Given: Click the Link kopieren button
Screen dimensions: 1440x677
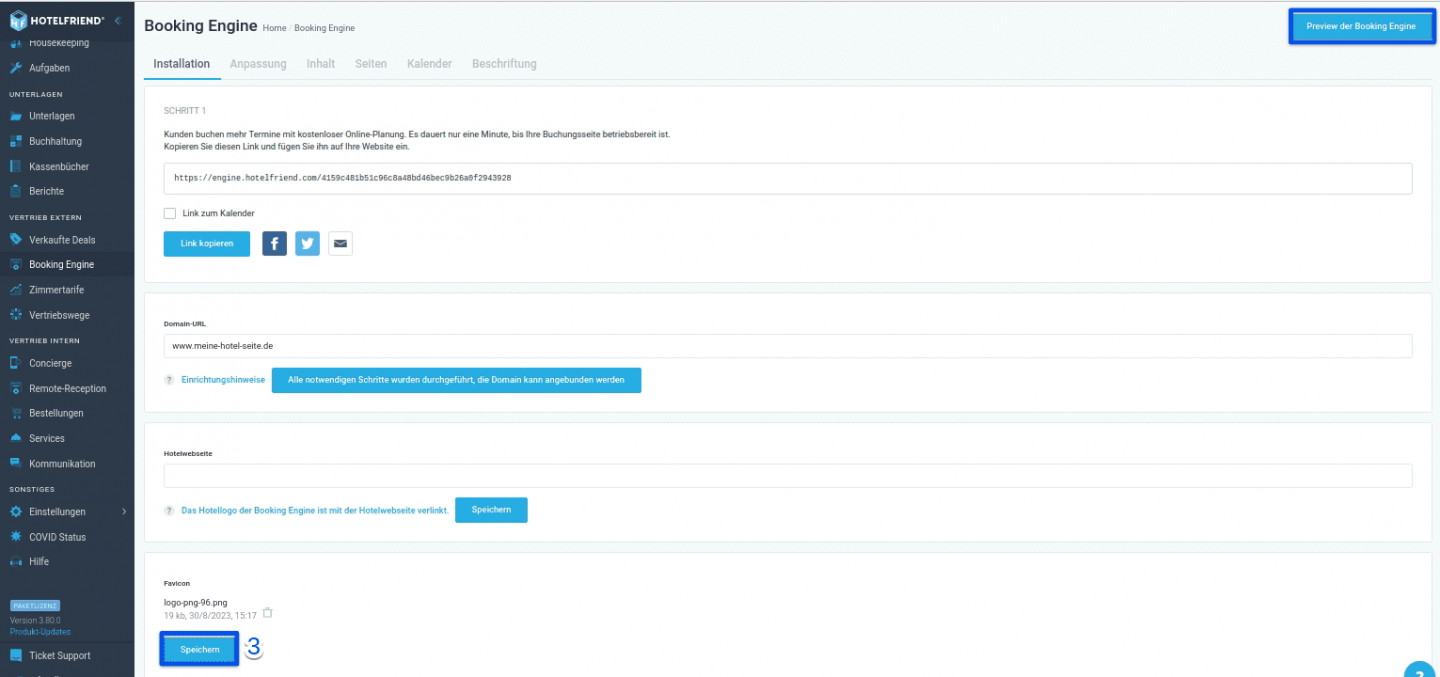Looking at the screenshot, I should [207, 243].
